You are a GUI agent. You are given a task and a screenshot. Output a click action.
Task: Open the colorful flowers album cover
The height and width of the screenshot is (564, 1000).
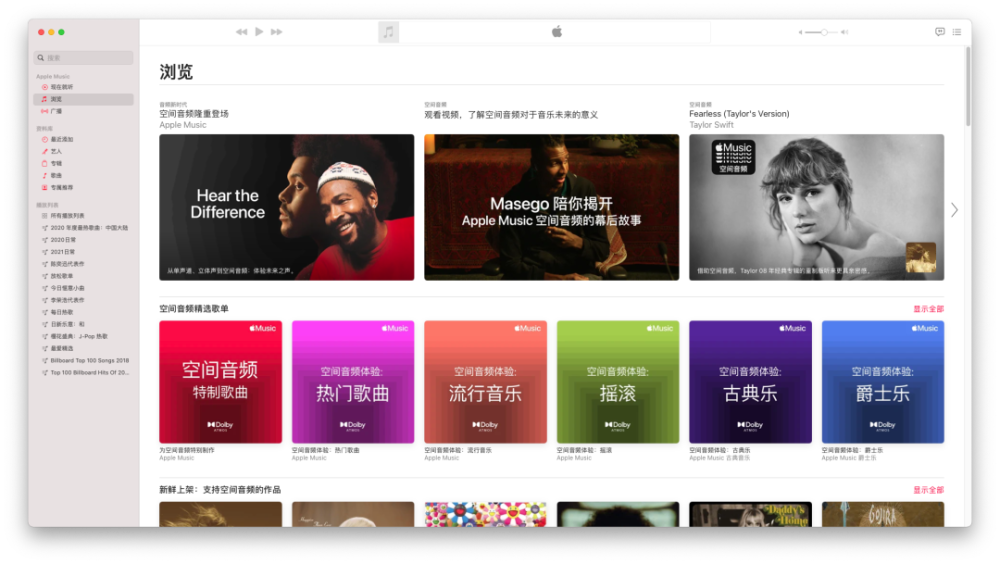[485, 514]
